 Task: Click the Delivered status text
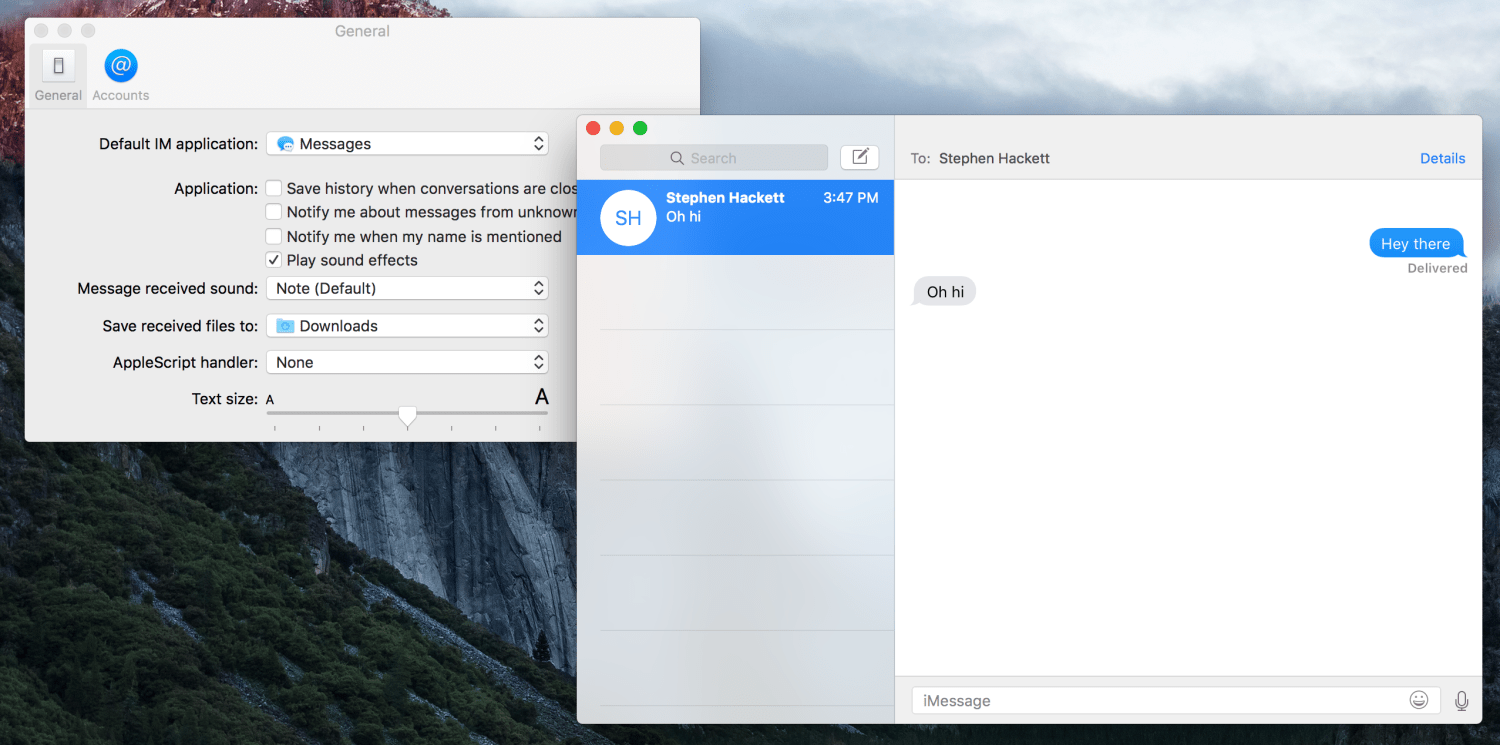coord(1437,268)
